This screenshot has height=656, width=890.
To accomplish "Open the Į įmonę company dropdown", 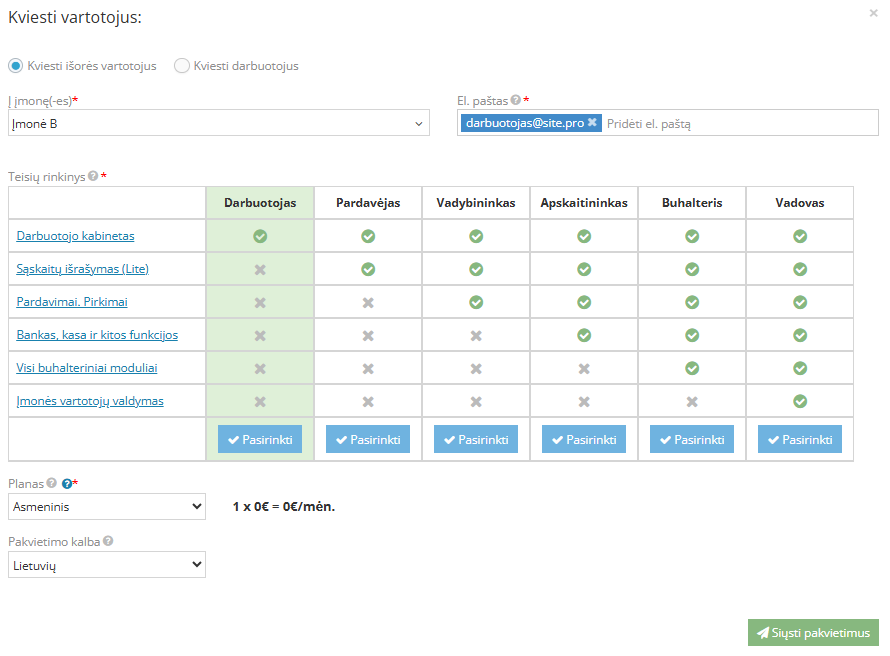I will (218, 124).
